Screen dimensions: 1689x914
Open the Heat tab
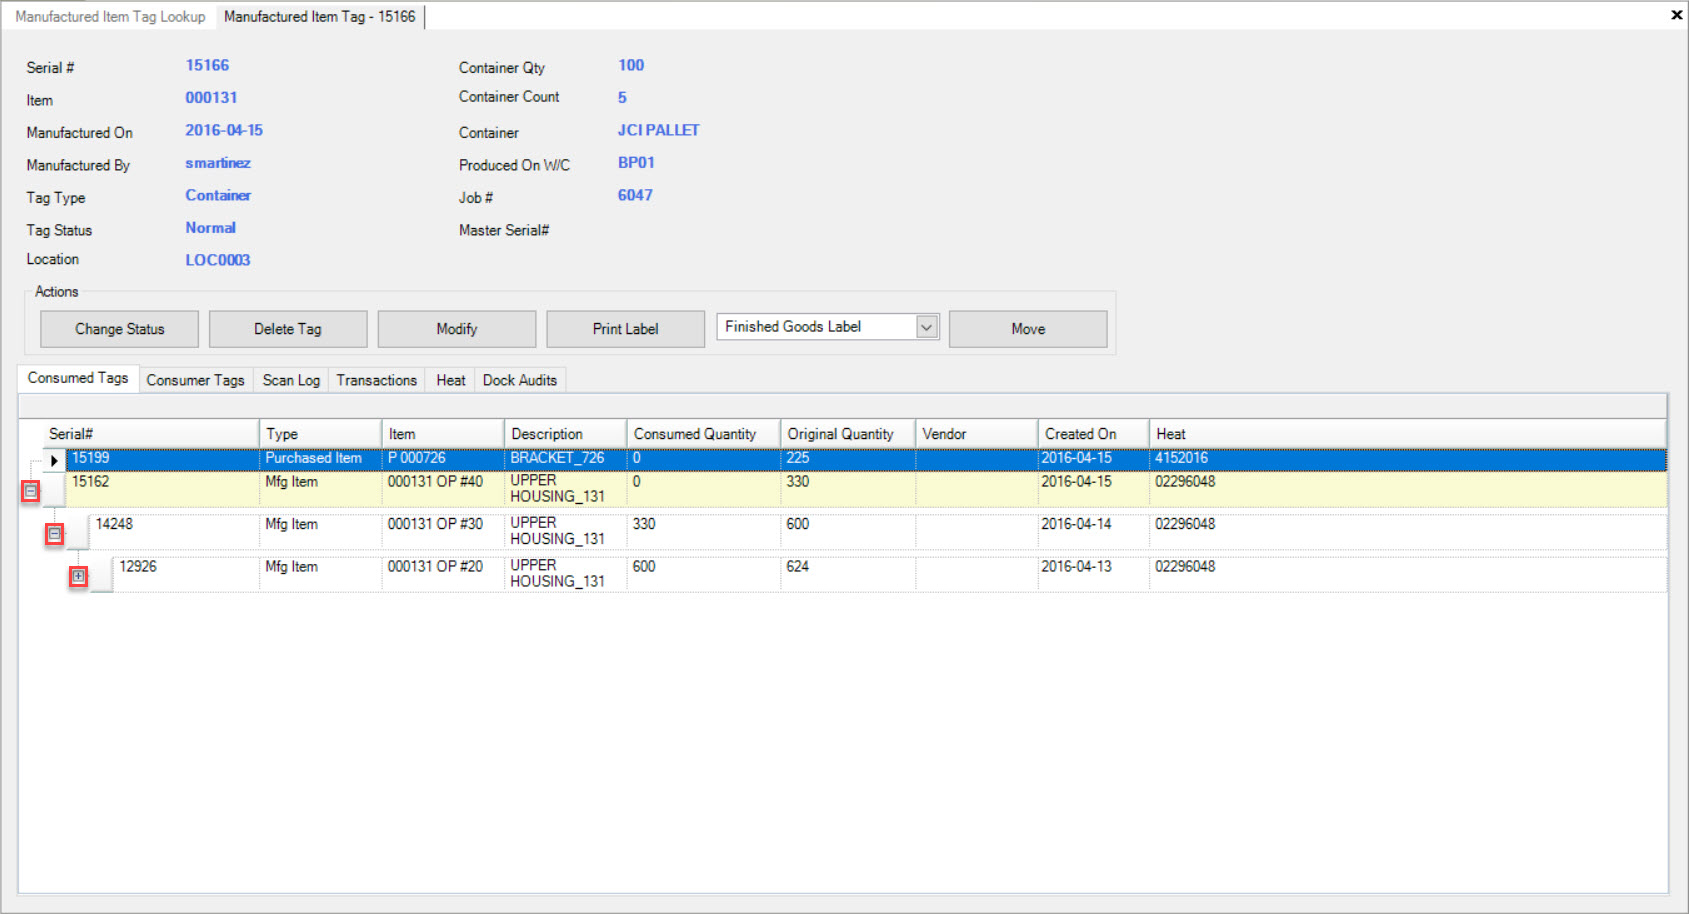[451, 380]
